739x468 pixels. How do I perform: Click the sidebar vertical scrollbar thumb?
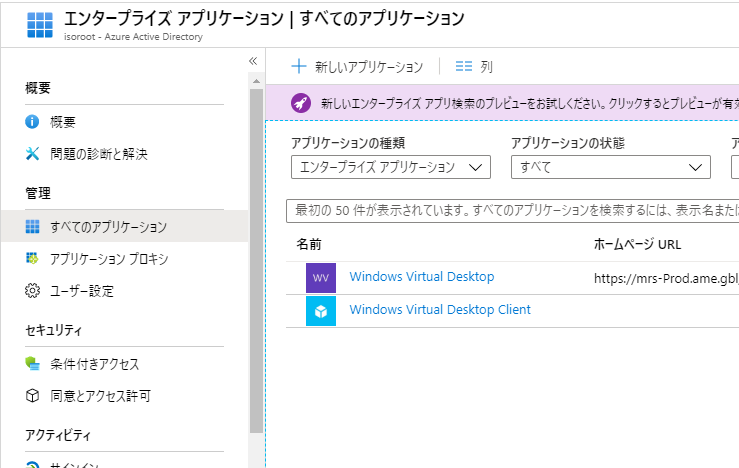256,261
